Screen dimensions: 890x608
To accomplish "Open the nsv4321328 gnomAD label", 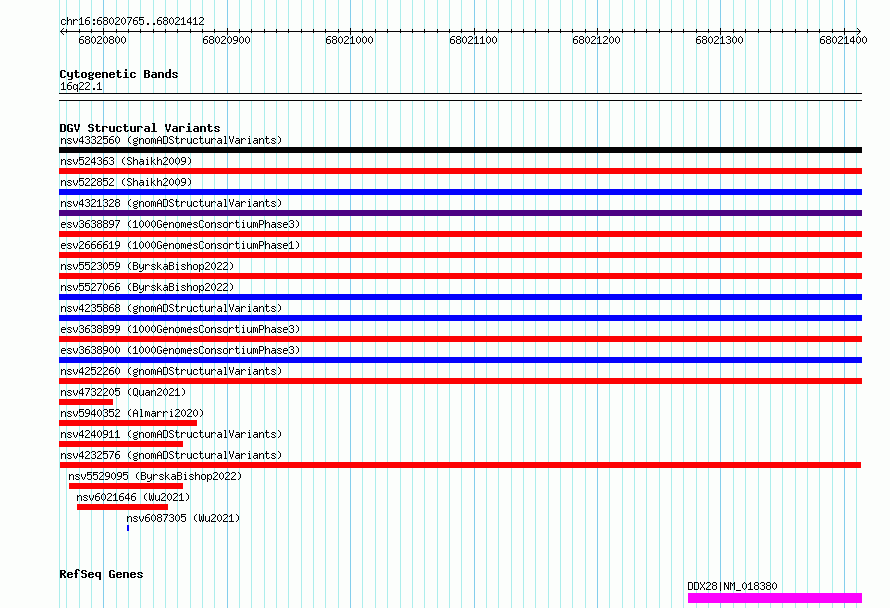I will pos(171,203).
